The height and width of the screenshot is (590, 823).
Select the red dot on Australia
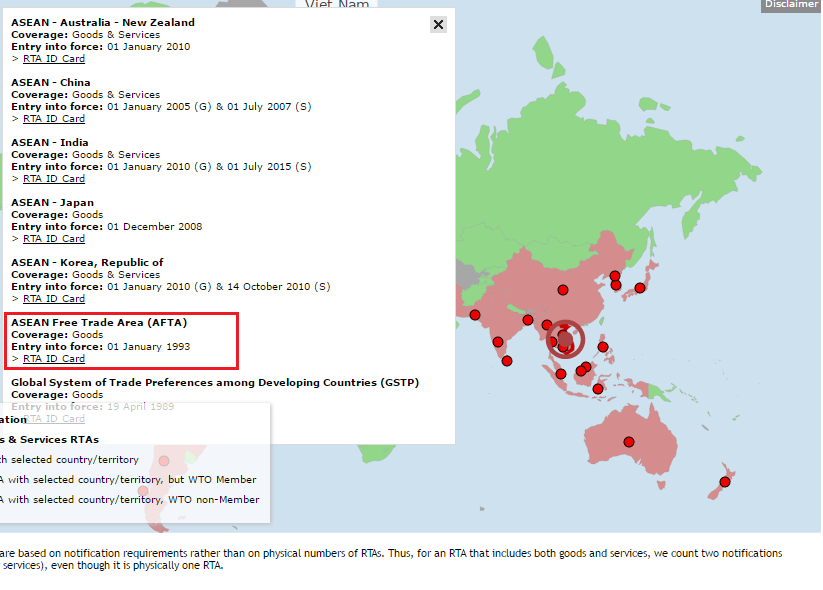click(629, 442)
